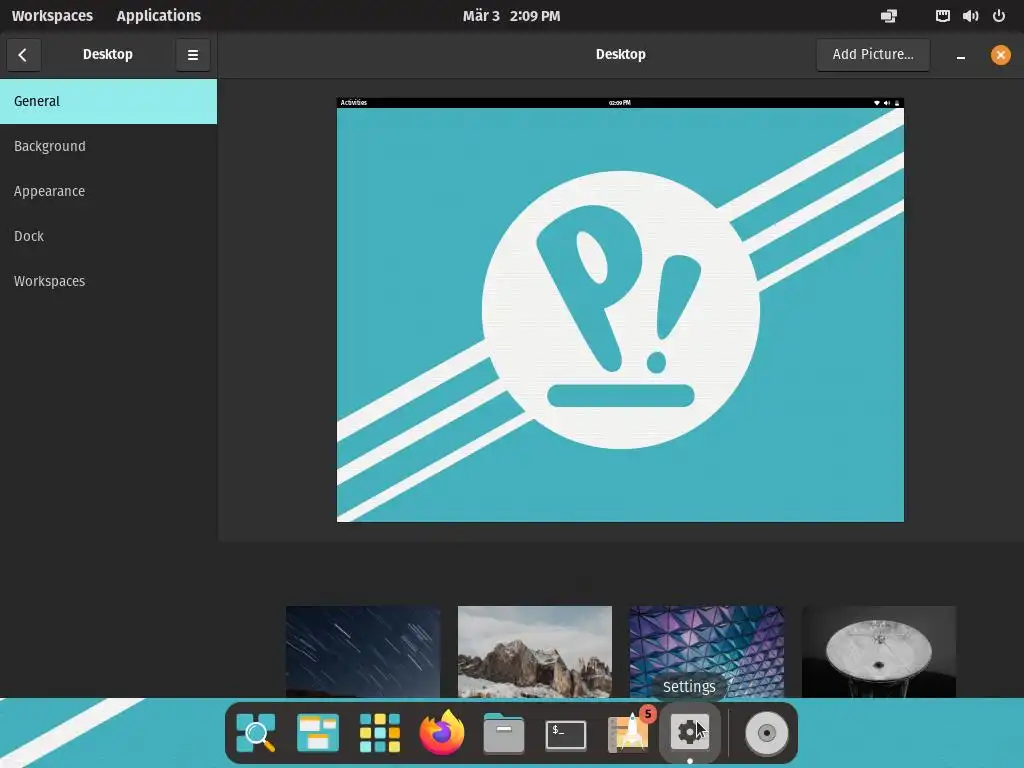1024x768 pixels.
Task: Launch Firefox from the dock
Action: tap(442, 732)
